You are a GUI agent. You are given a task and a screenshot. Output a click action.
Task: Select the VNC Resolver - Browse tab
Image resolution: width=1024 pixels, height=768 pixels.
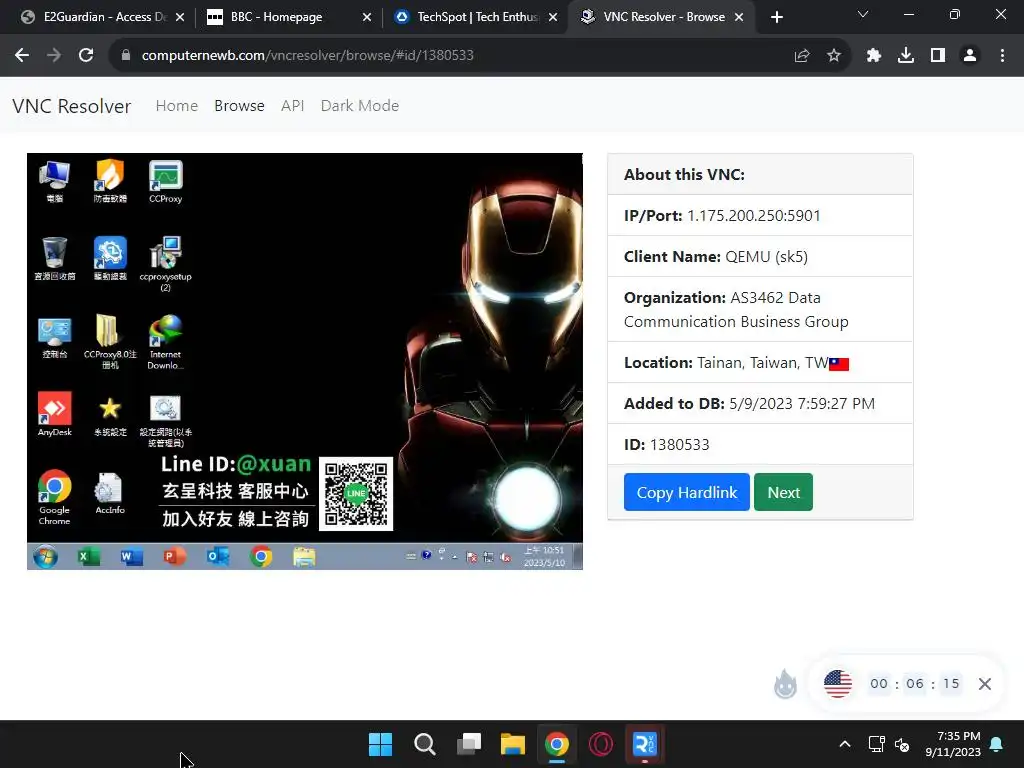click(661, 17)
